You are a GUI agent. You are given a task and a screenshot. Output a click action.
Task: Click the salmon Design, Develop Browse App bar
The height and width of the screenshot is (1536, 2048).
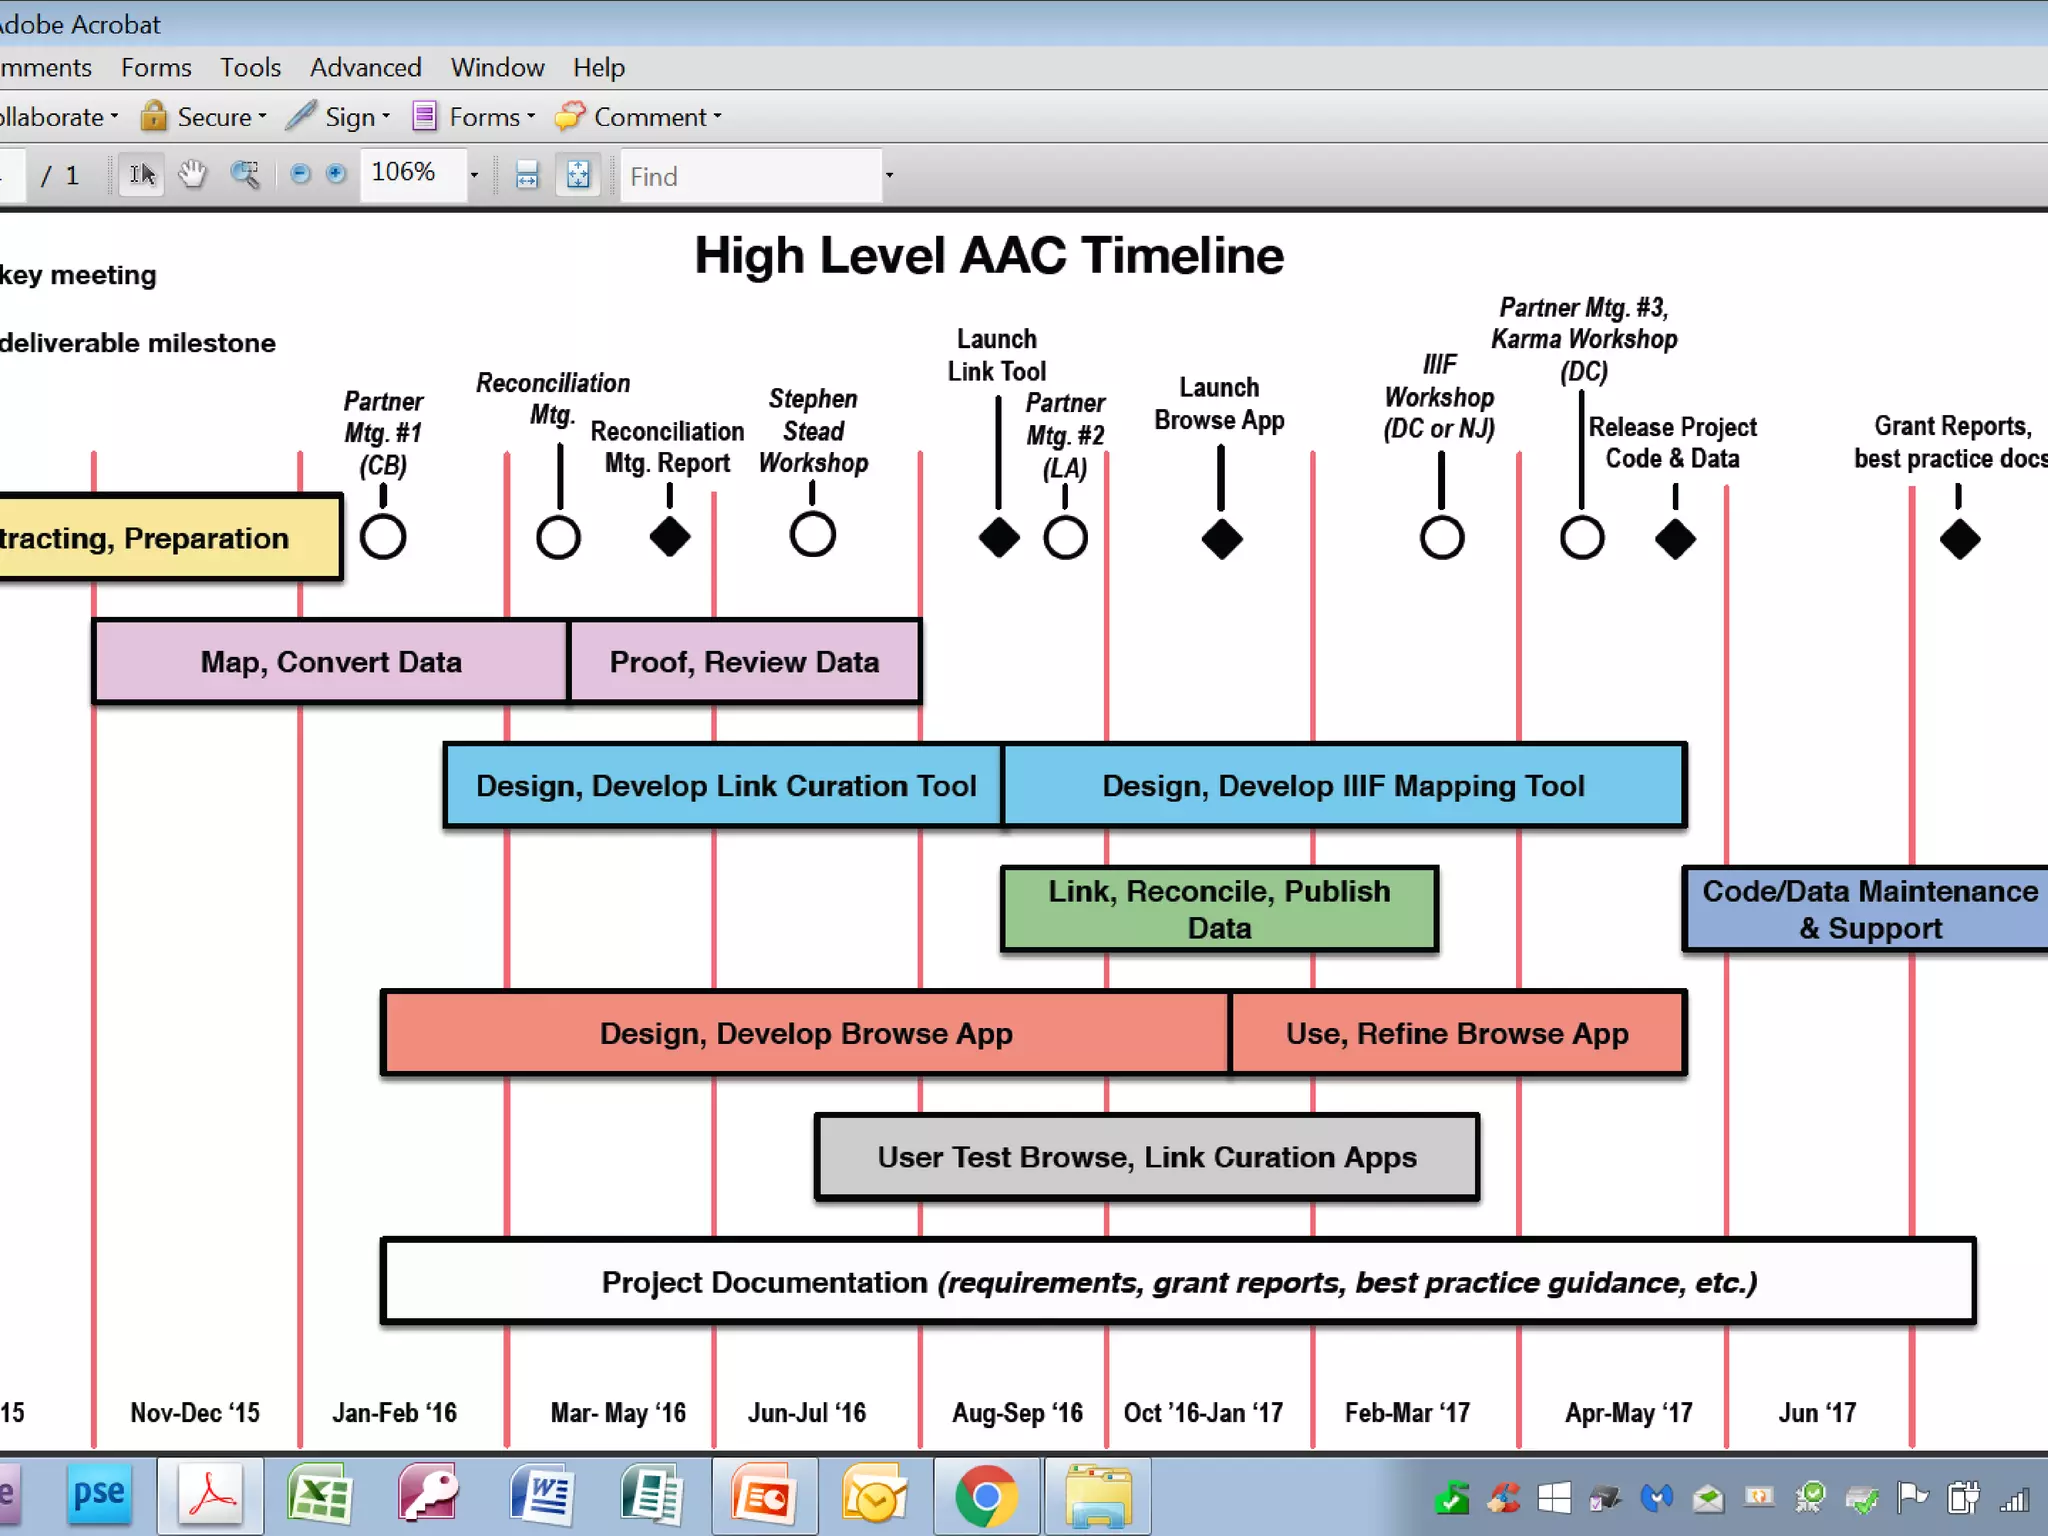click(x=805, y=1033)
